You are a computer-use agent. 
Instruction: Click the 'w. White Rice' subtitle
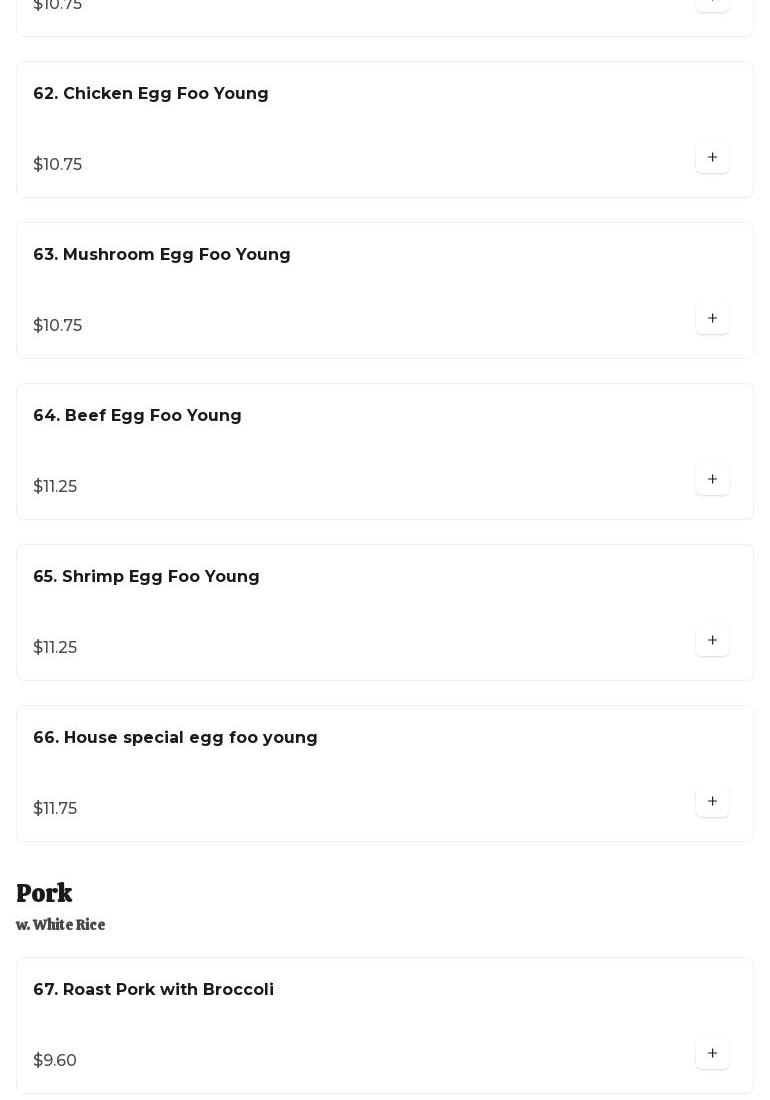click(61, 925)
